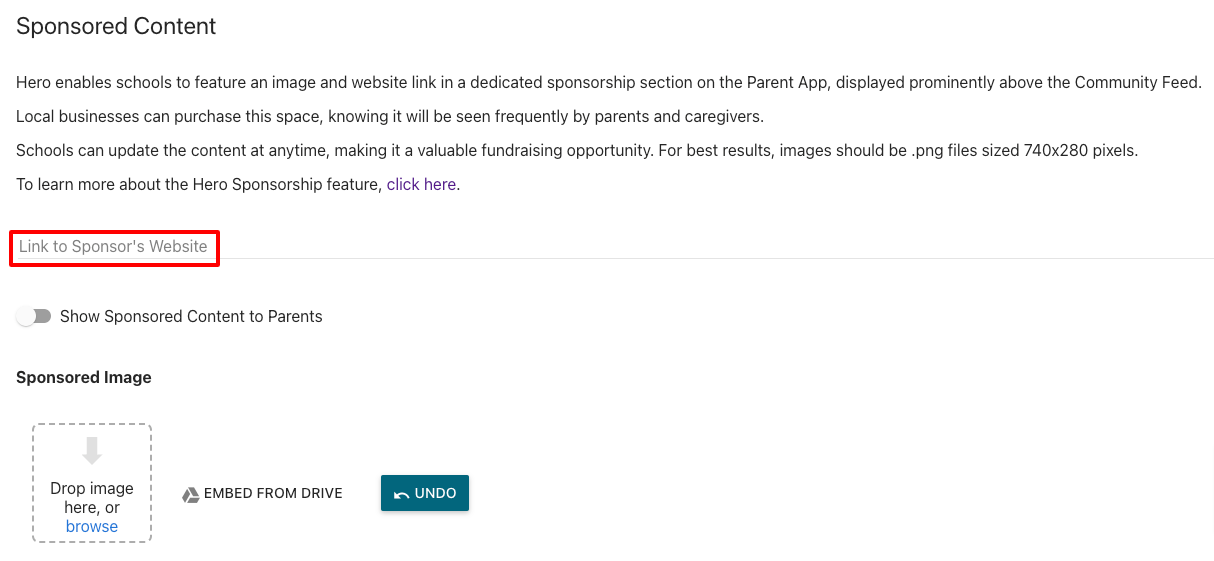This screenshot has width=1214, height=561.
Task: Click the EMBED FROM DRIVE button
Action: [262, 493]
